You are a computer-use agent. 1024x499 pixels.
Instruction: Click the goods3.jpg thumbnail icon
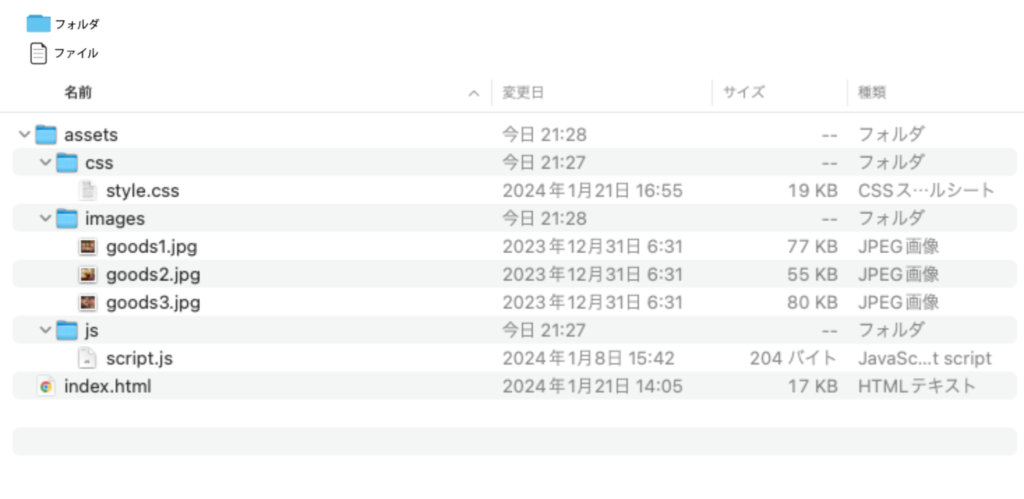coord(89,302)
